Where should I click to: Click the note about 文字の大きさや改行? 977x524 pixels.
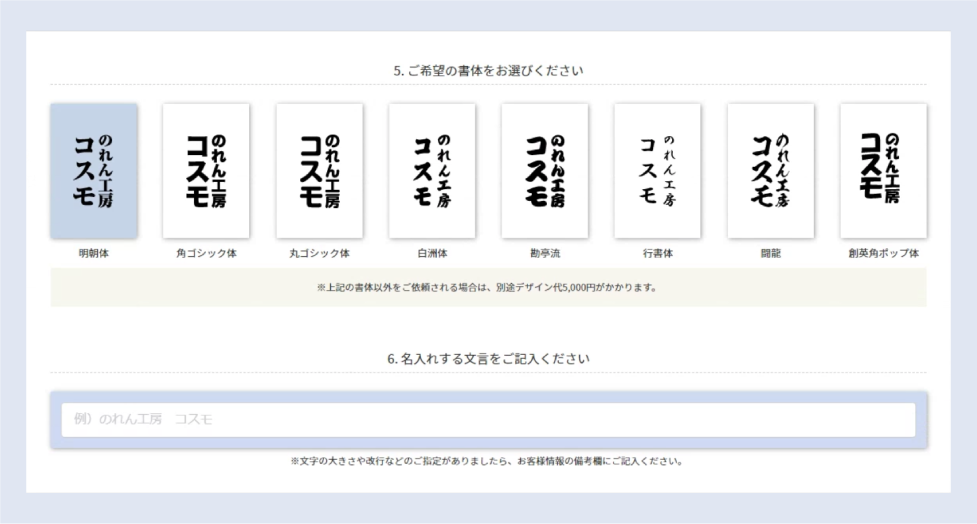click(487, 462)
